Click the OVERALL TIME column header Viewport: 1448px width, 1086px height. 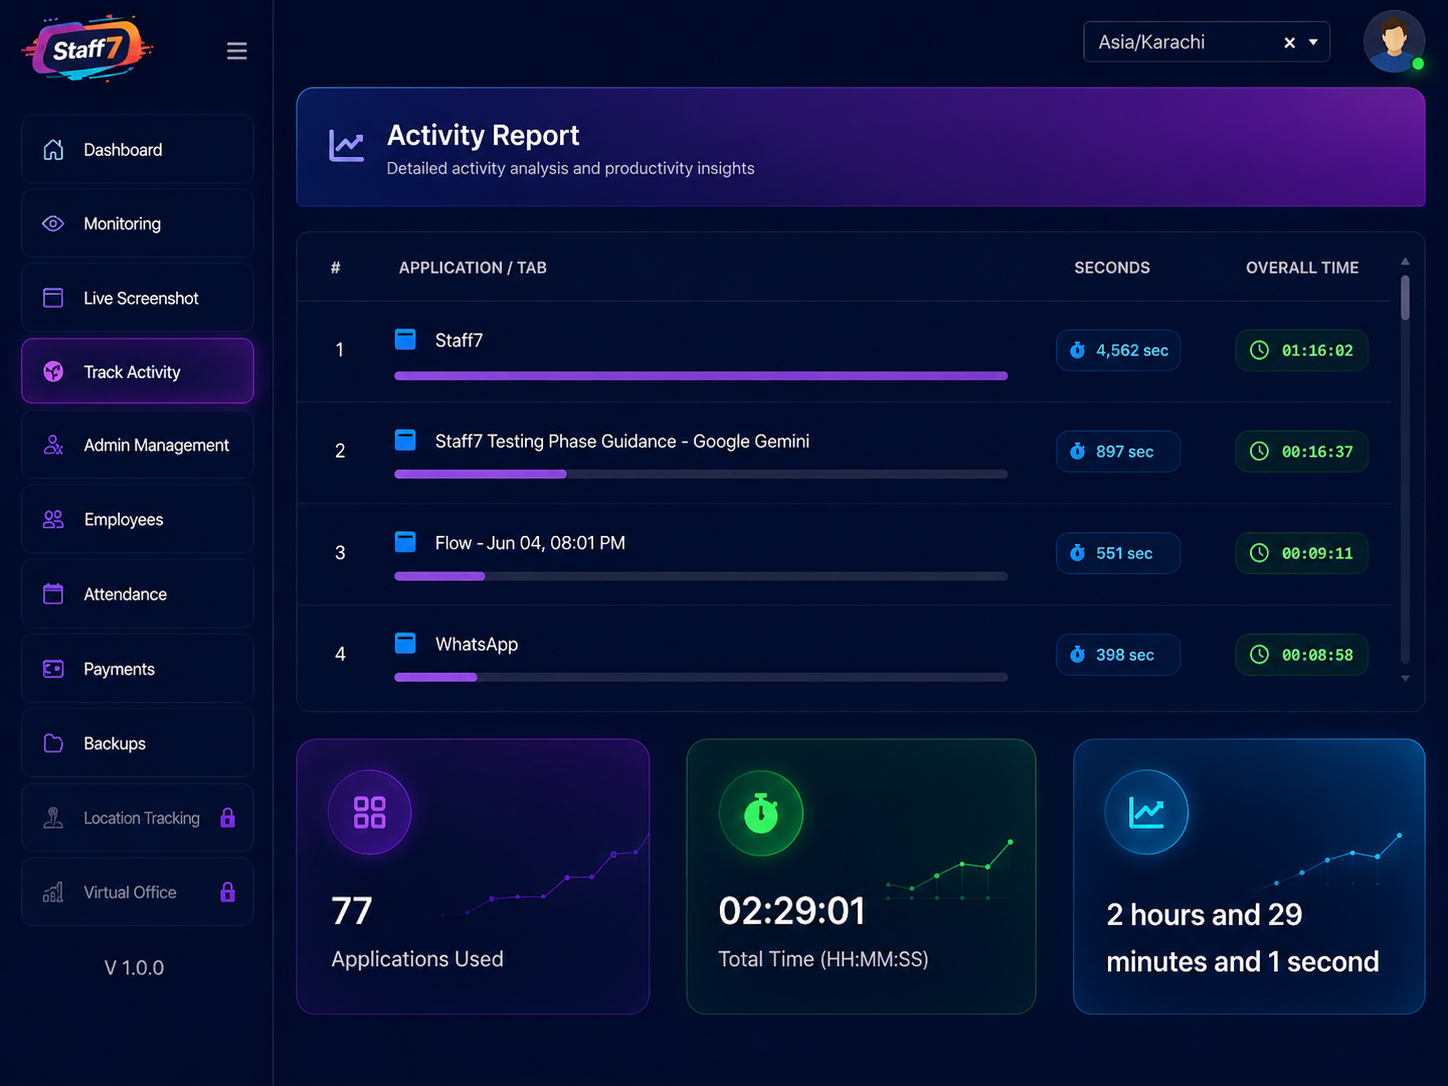tap(1302, 268)
